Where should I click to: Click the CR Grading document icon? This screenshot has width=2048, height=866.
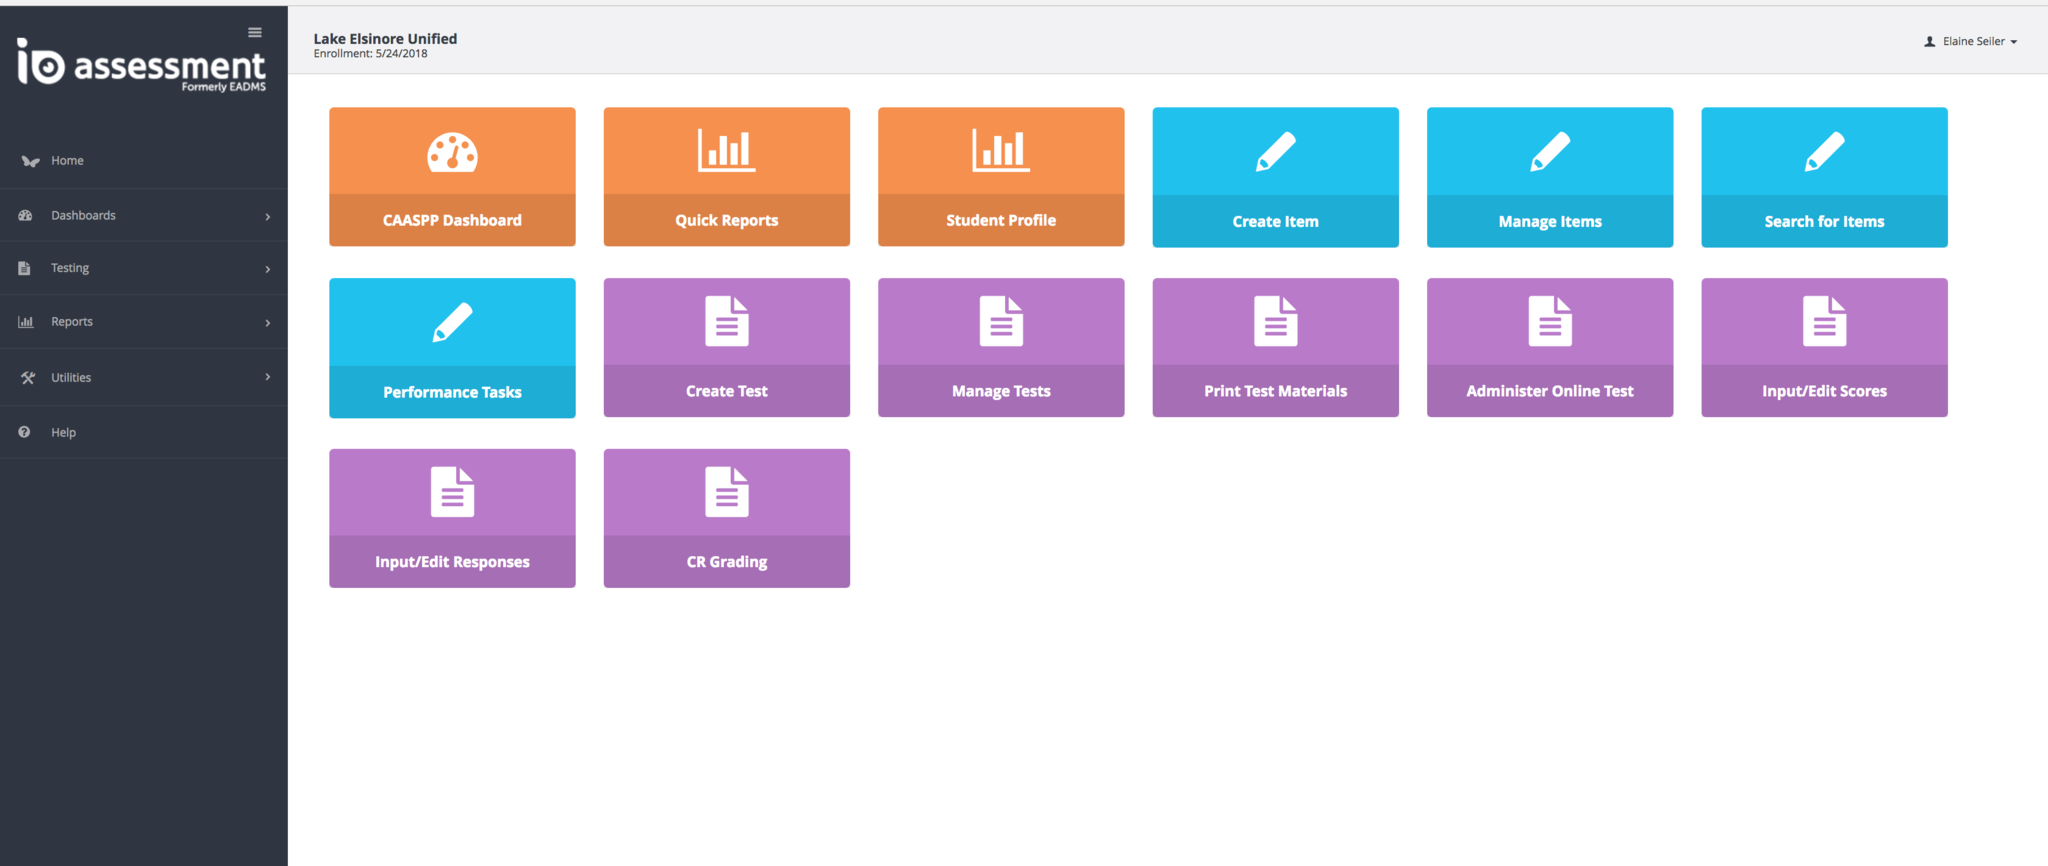[x=726, y=493]
